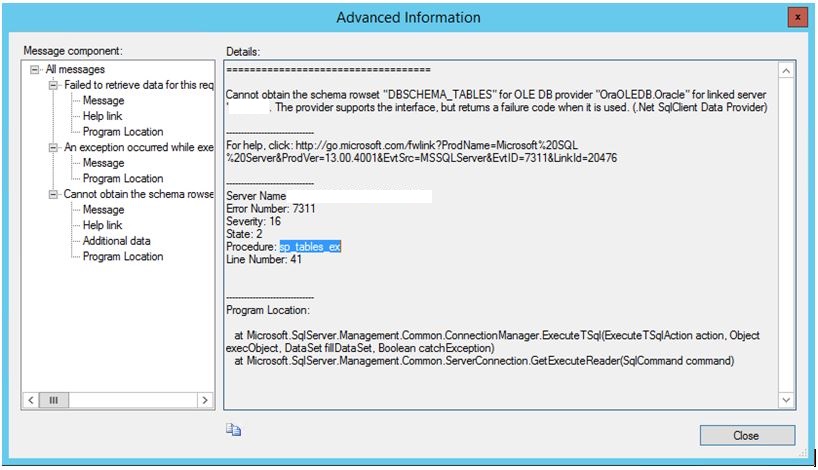This screenshot has height=470, width=818.
Task: Click the 'Server Name' line in Details
Action: coord(256,196)
